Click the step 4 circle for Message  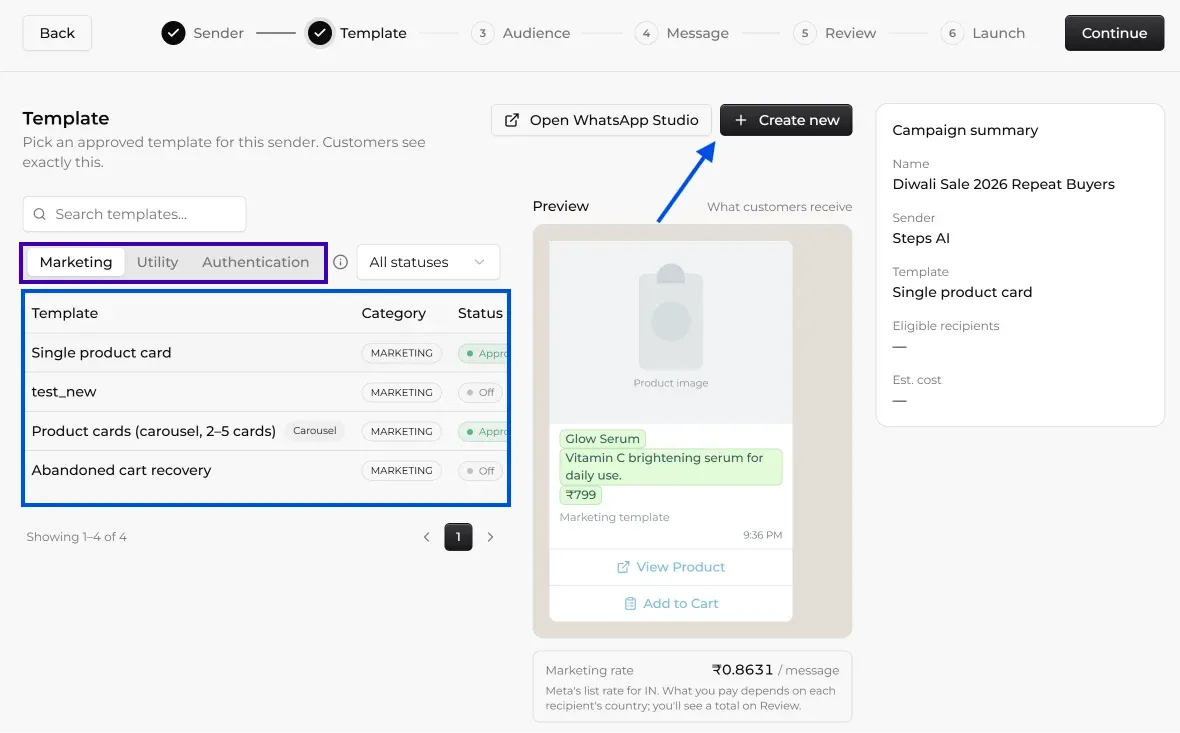click(x=646, y=33)
